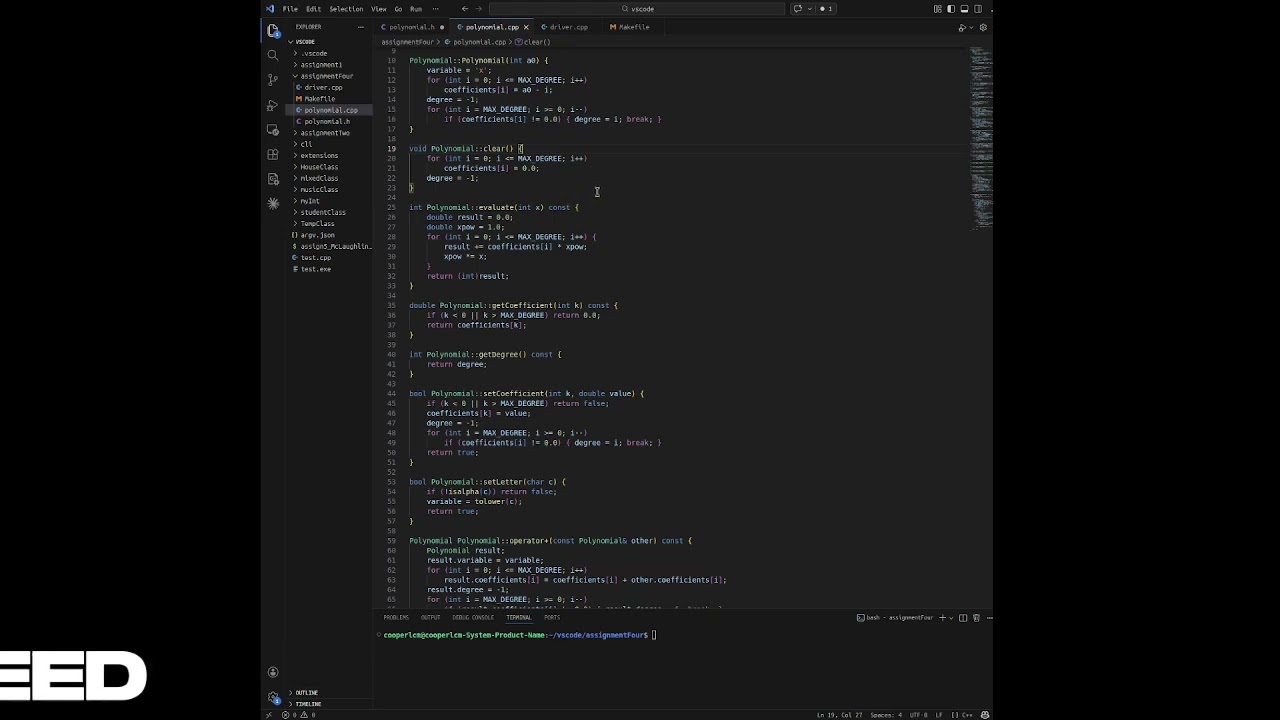Open the Remote Explorer view icon

coord(273,130)
